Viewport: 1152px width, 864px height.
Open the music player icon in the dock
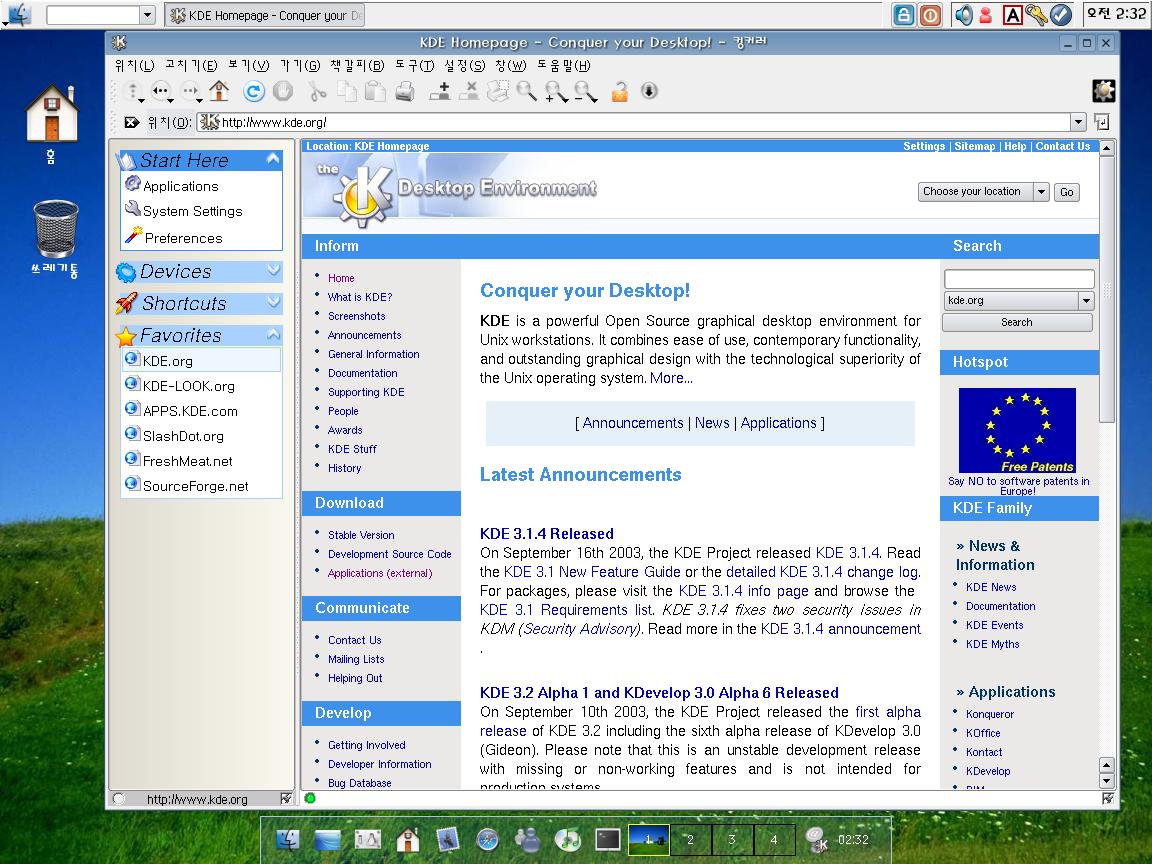[x=567, y=839]
